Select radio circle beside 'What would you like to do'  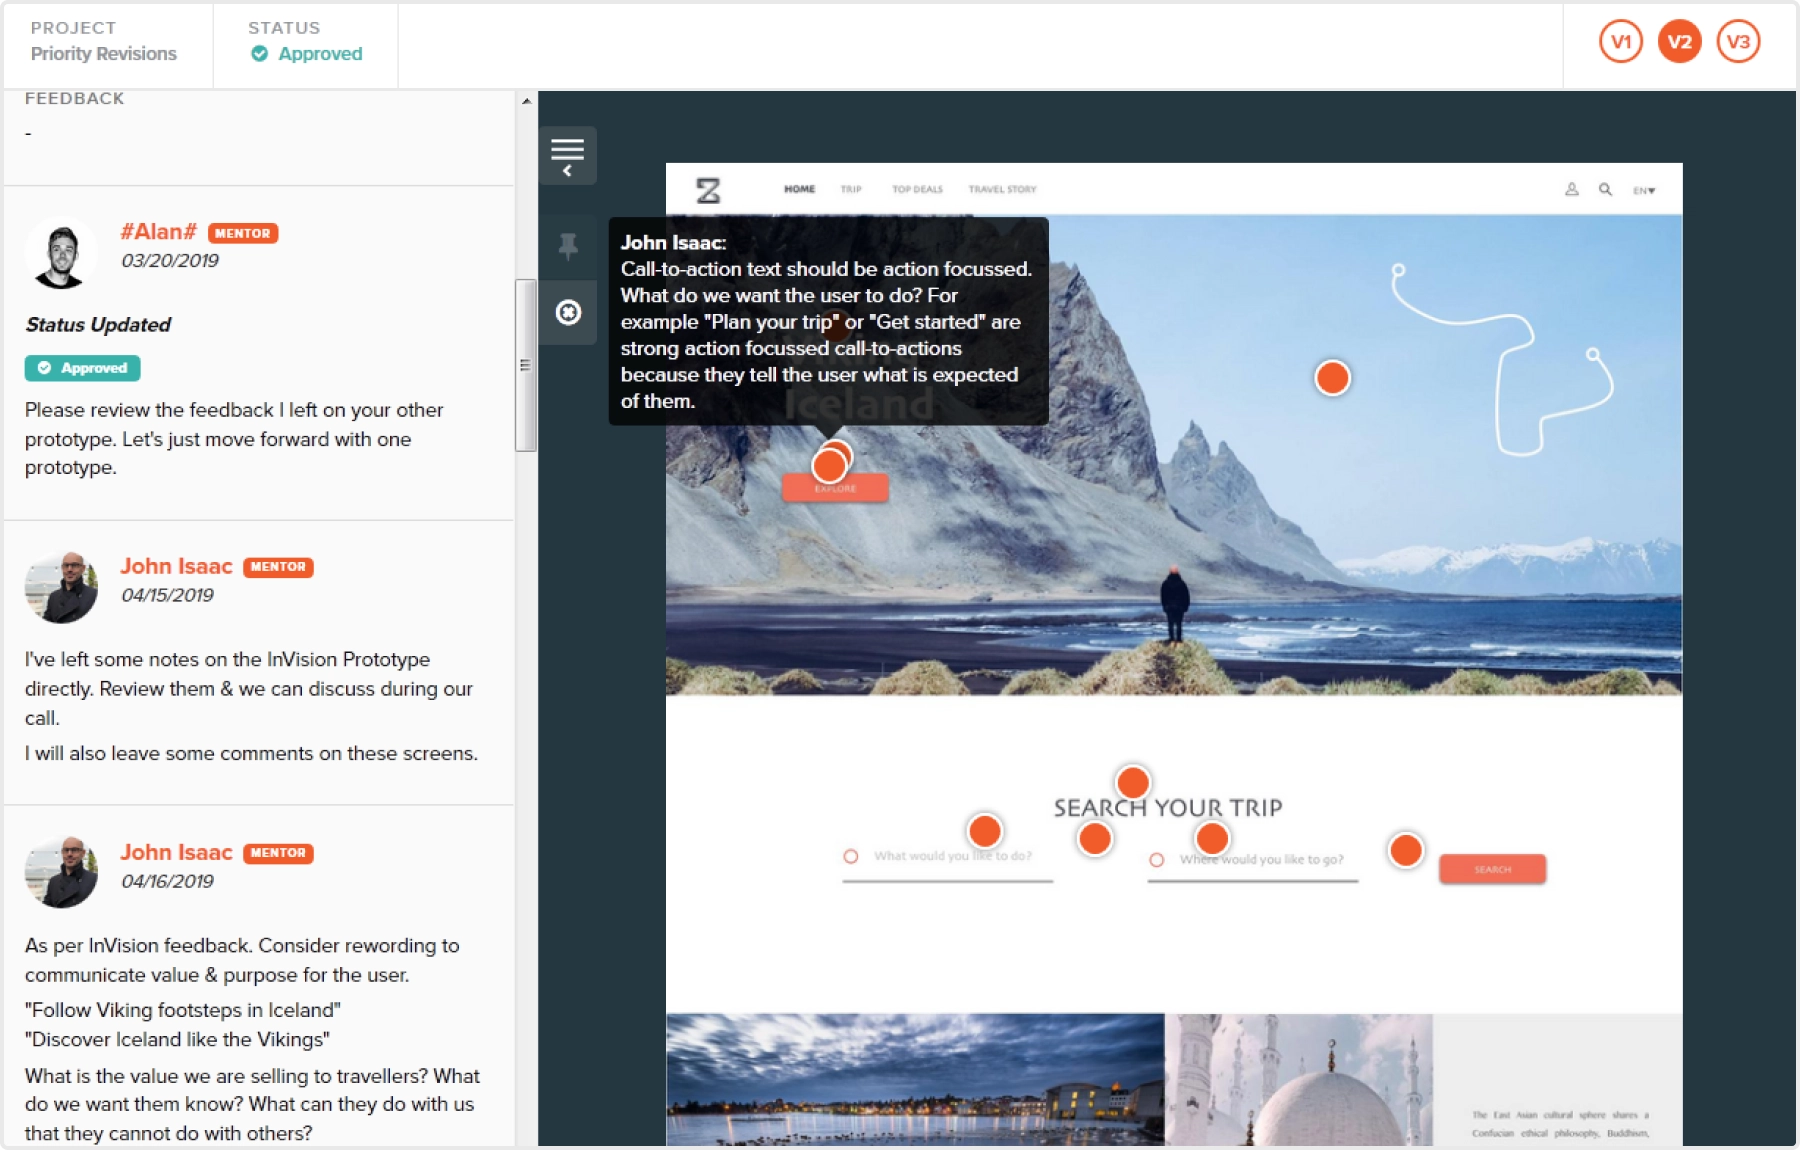[x=851, y=856]
